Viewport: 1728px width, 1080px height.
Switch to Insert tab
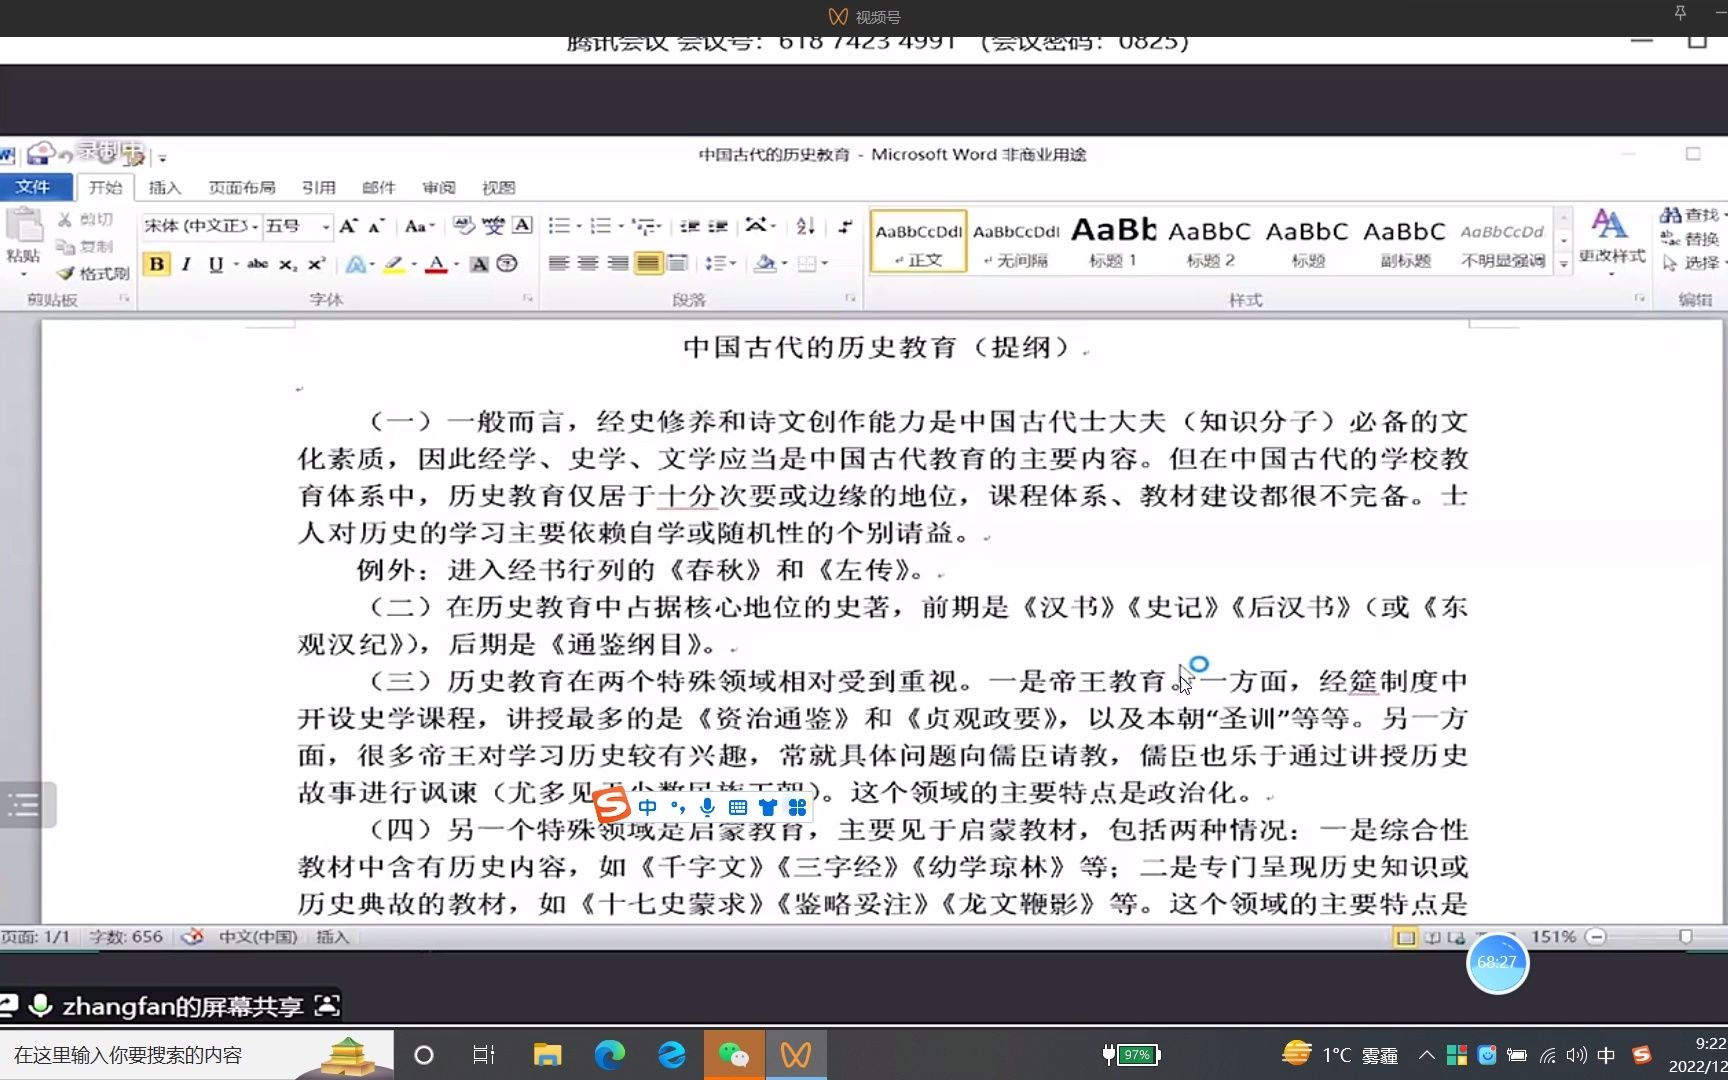click(165, 187)
